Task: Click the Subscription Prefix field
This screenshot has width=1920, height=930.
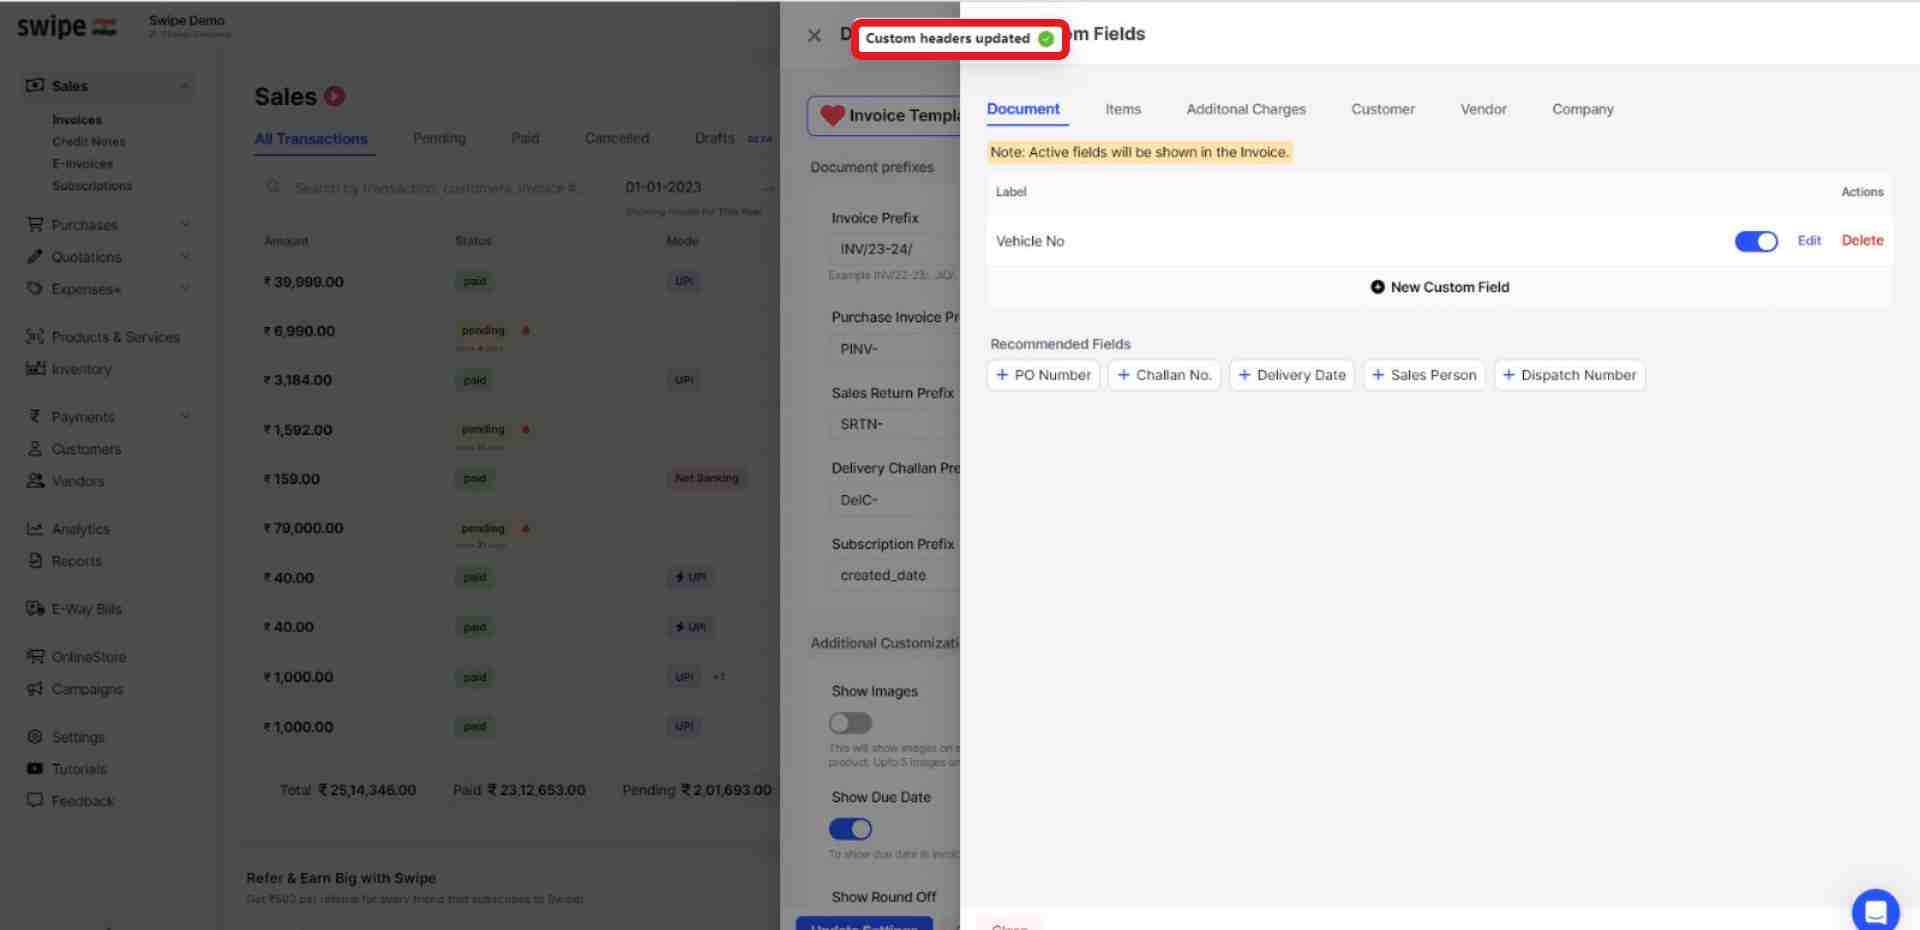Action: point(893,575)
